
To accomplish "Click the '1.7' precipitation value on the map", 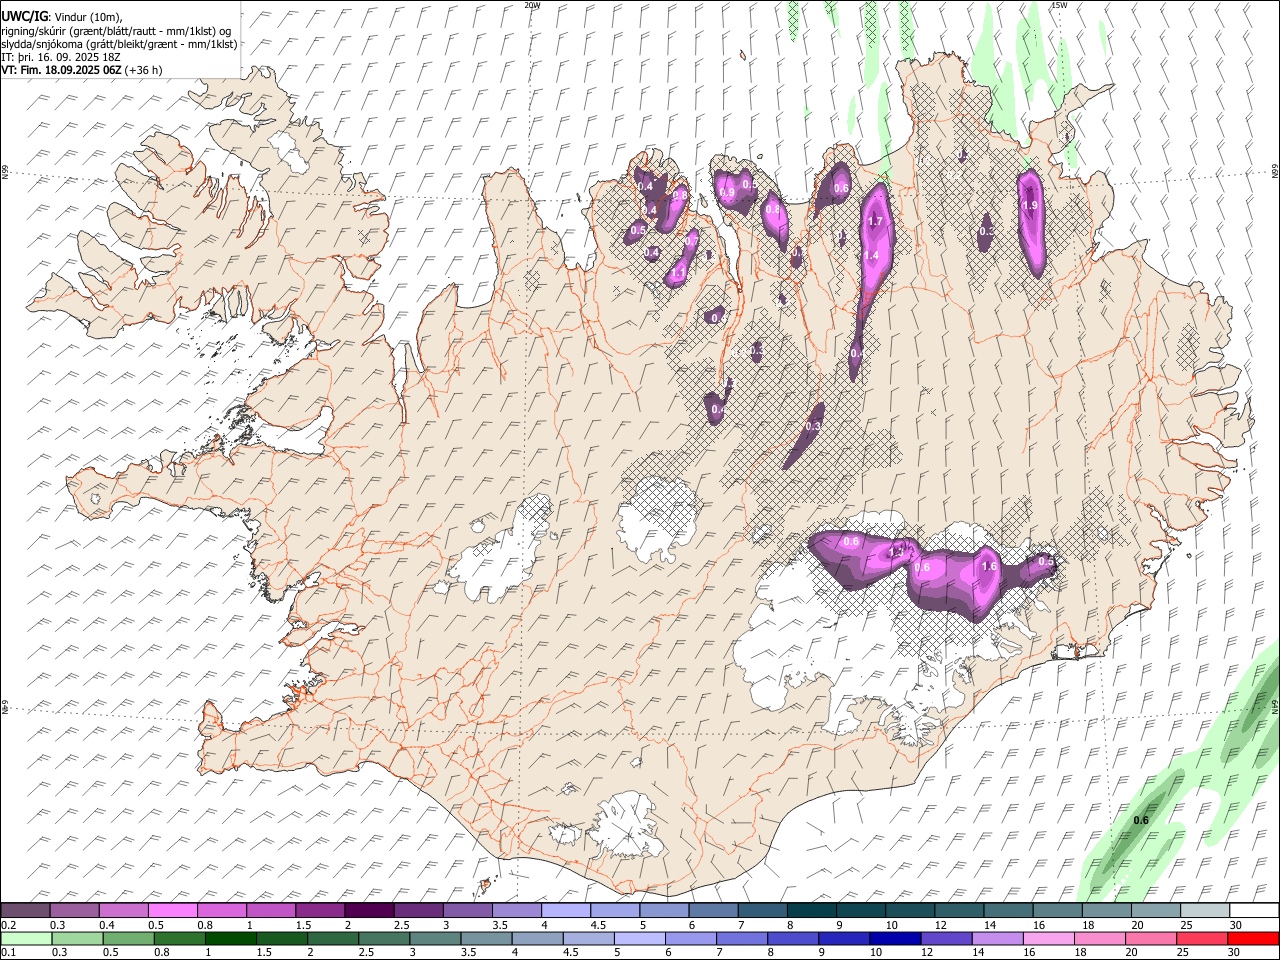I will [x=875, y=221].
